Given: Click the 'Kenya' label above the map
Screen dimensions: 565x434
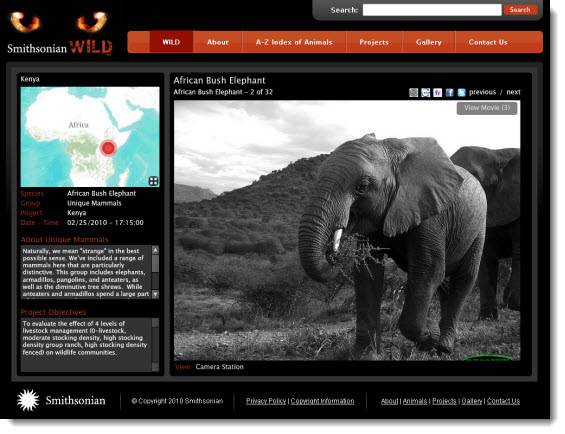Looking at the screenshot, I should coord(30,79).
